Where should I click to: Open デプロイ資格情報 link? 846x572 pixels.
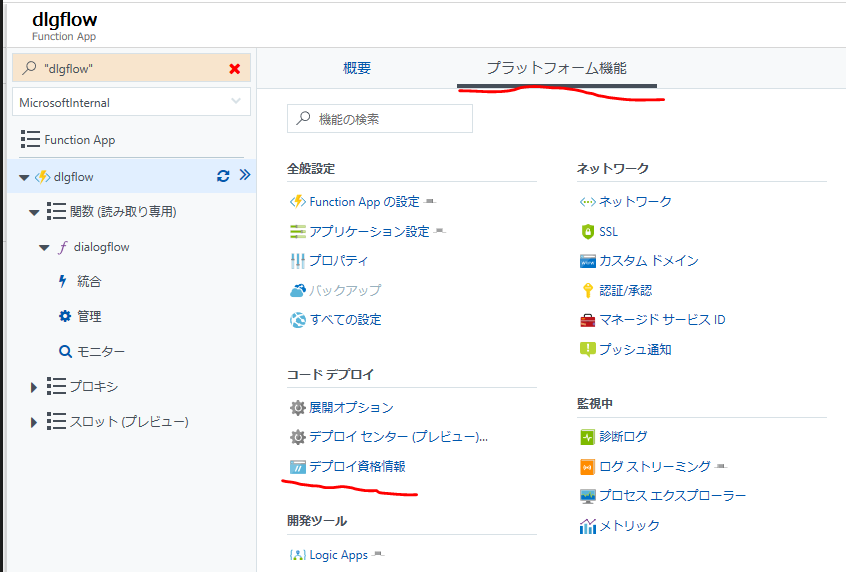tap(357, 466)
